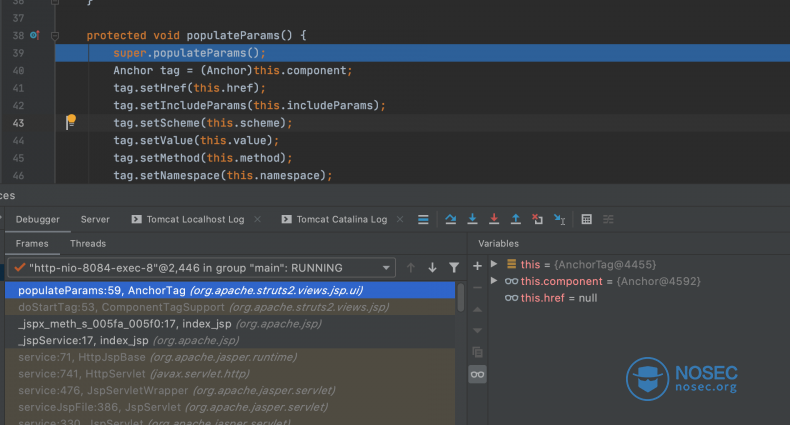Click the tag.setNamespace(this.namespace) line

223,175
